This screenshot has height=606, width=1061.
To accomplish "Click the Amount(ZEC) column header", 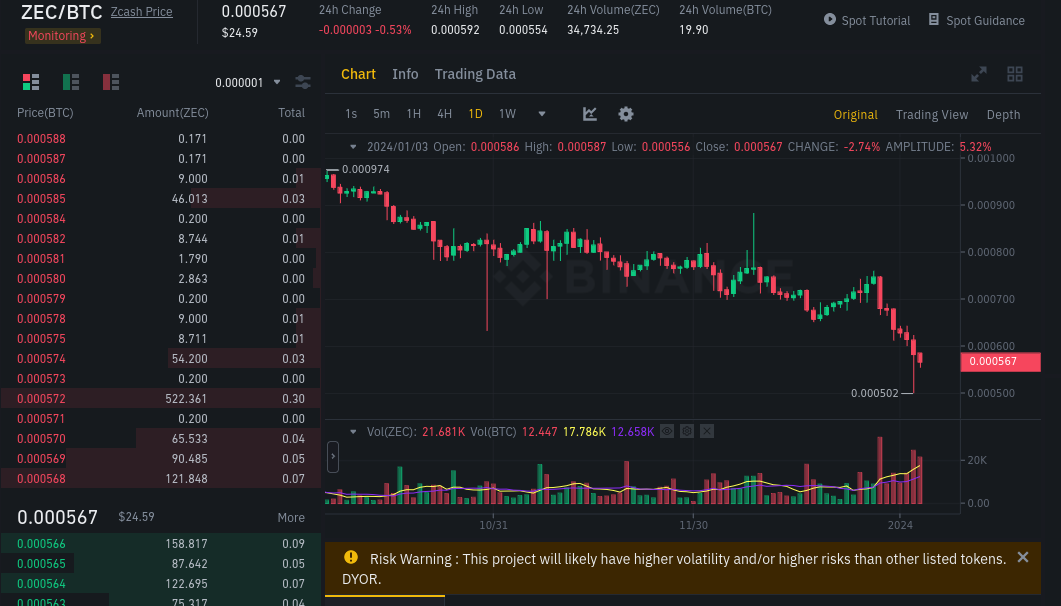I will 173,113.
